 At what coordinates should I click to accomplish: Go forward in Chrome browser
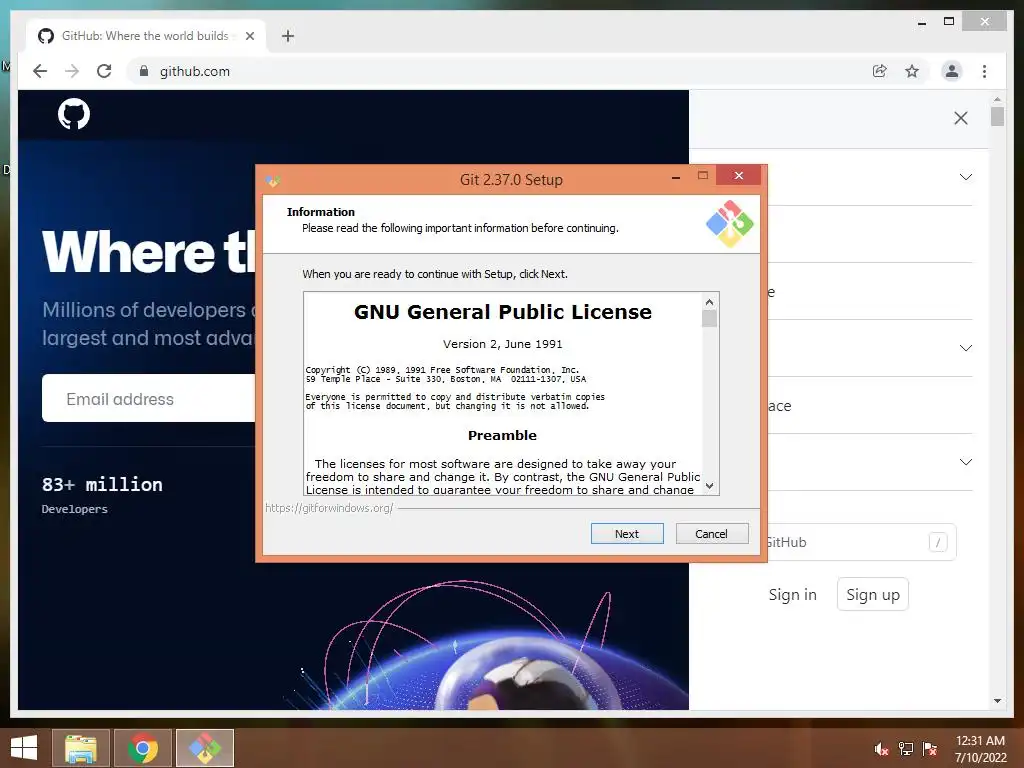[x=72, y=71]
